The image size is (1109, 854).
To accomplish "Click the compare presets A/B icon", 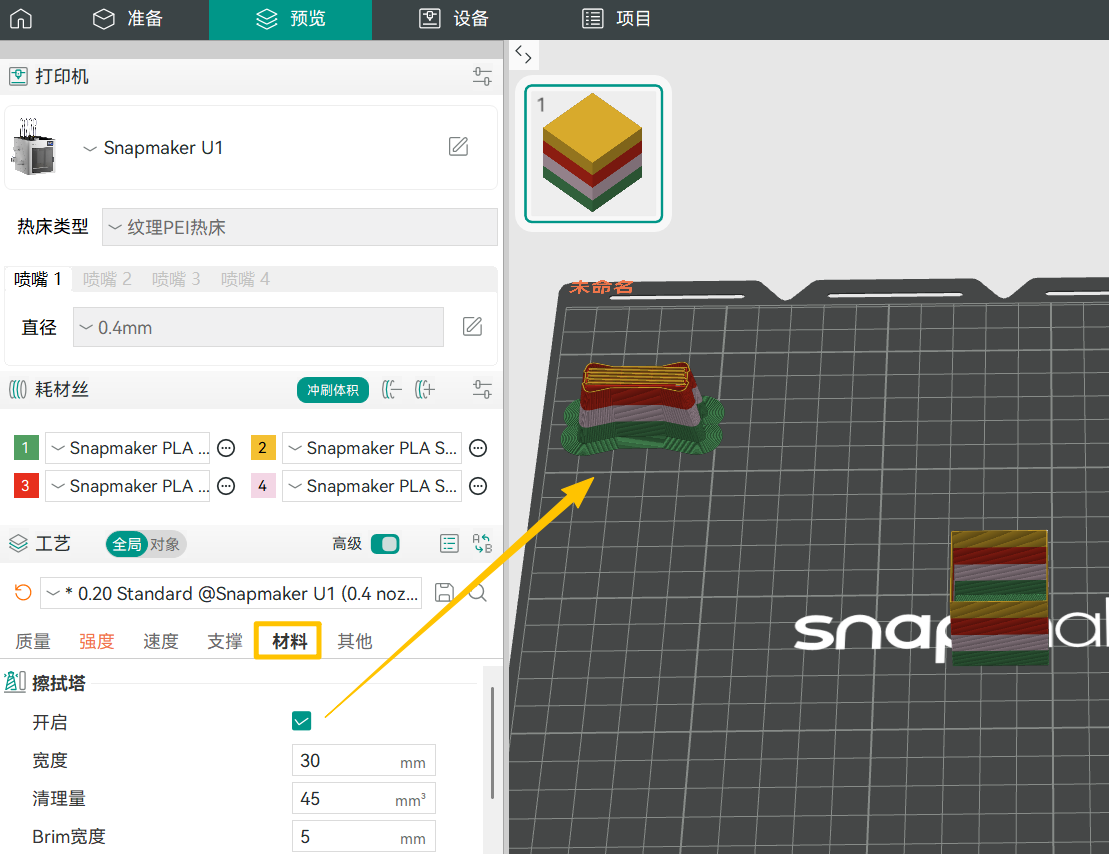I will (482, 543).
